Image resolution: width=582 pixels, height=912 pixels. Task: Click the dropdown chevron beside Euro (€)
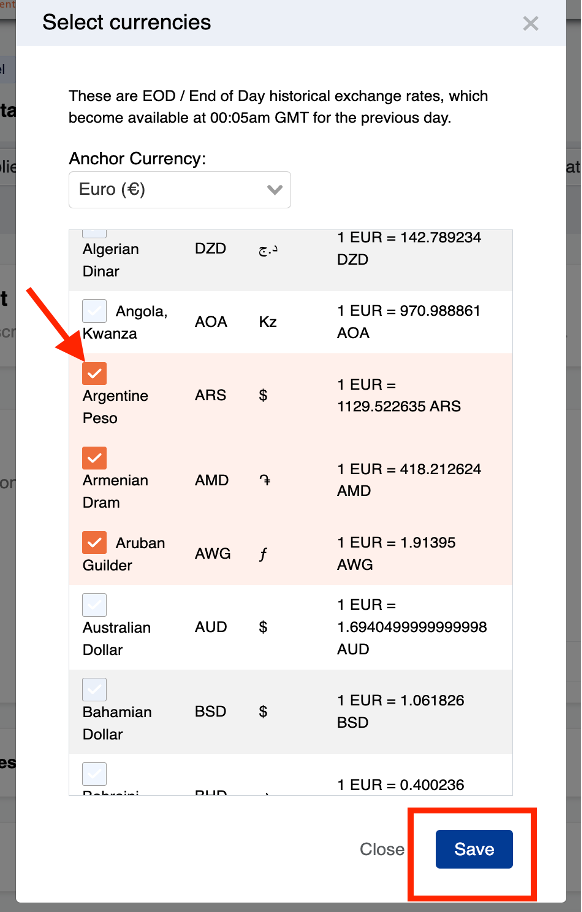274,190
